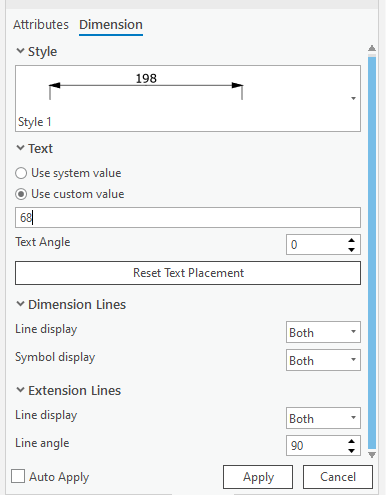Image resolution: width=386 pixels, height=495 pixels.
Task: Click the Line angle value field
Action: [316, 446]
